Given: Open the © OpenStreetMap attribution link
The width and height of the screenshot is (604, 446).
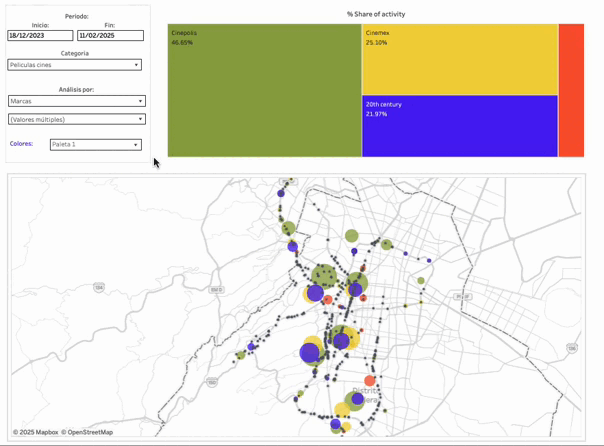Looking at the screenshot, I should 87,432.
